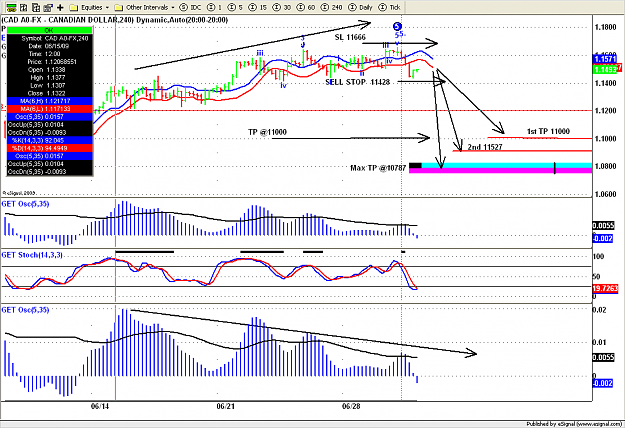Click the TP @11000 annotation text
The height and width of the screenshot is (428, 625).
(x=267, y=132)
